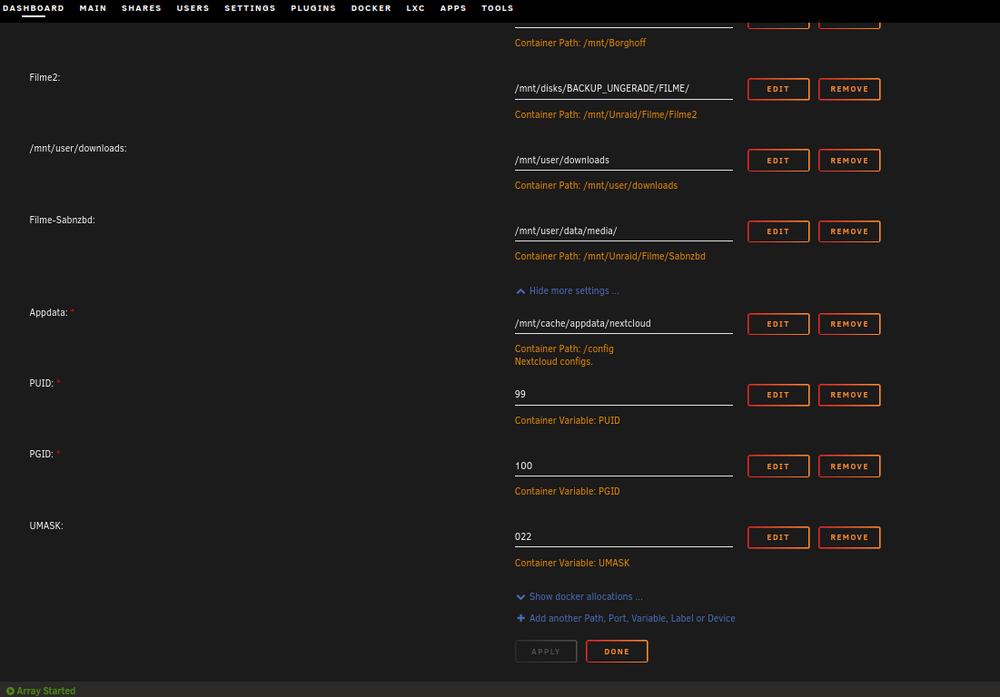Image resolution: width=1000 pixels, height=697 pixels.
Task: Open the Settings tab
Action: pyautogui.click(x=250, y=8)
